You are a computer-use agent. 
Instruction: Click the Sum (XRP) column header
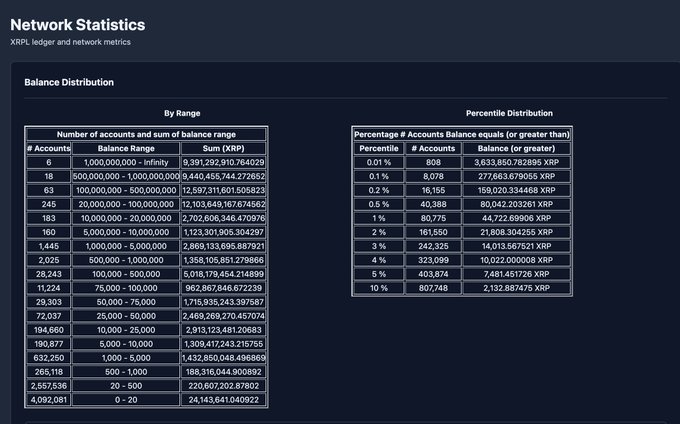tap(223, 148)
